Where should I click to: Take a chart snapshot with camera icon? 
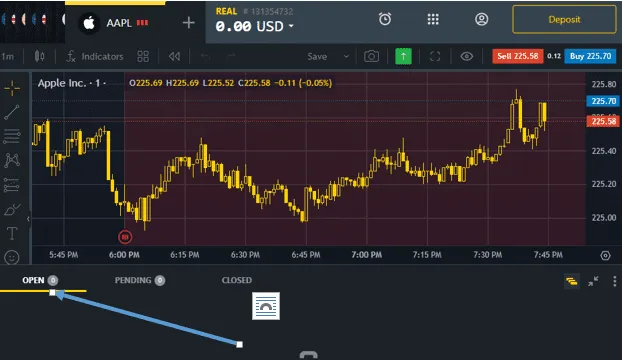click(x=371, y=56)
